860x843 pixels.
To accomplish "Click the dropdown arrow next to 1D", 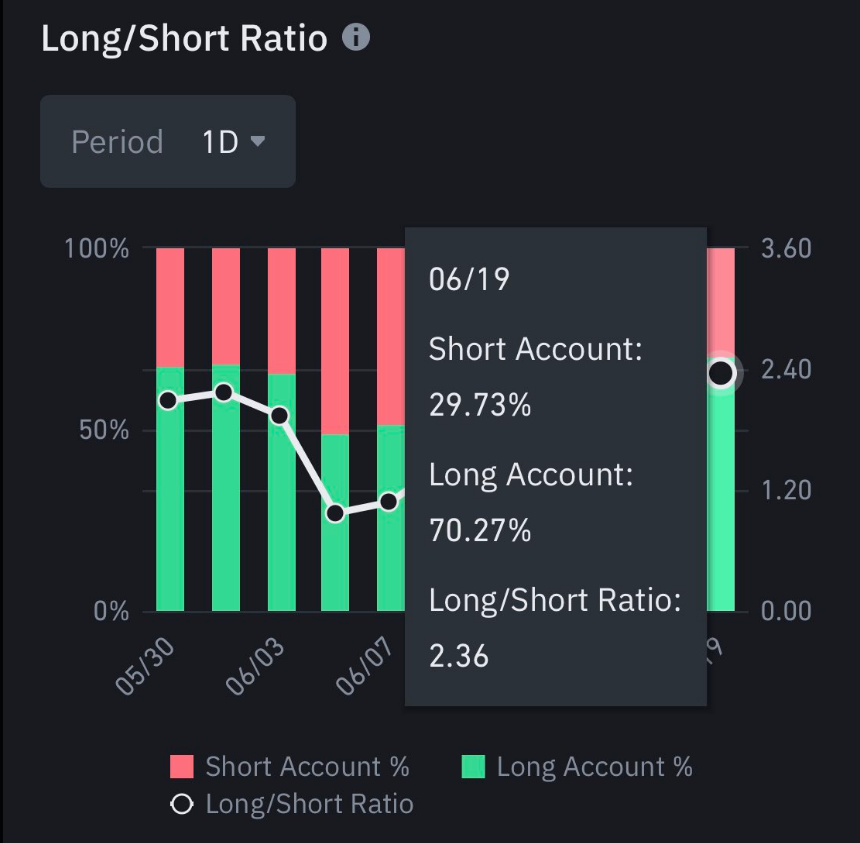I will click(x=257, y=142).
